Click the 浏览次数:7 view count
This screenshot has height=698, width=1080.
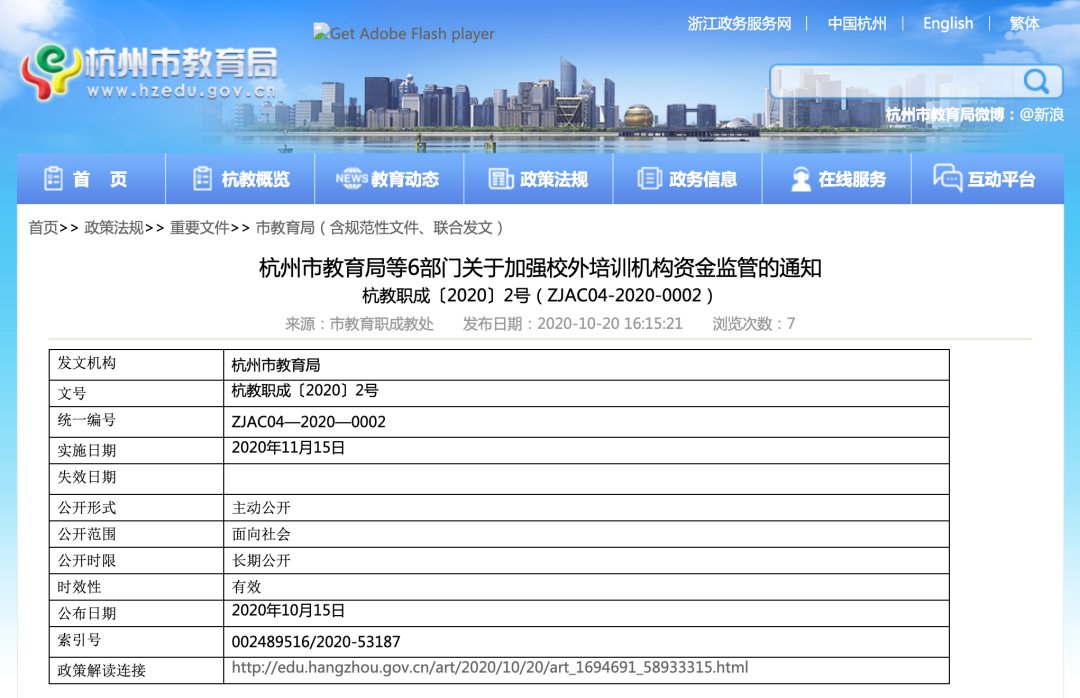pos(754,324)
